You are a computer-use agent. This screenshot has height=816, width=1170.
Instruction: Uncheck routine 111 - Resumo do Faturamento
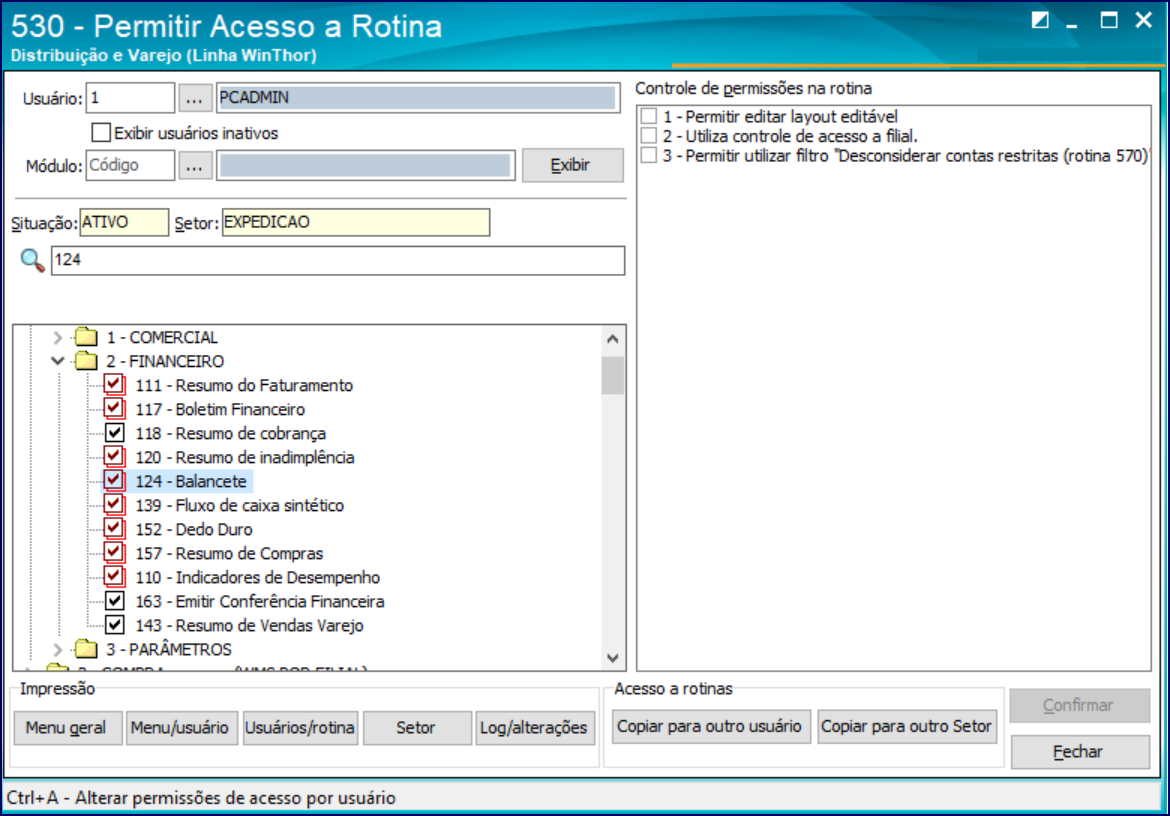coord(114,385)
